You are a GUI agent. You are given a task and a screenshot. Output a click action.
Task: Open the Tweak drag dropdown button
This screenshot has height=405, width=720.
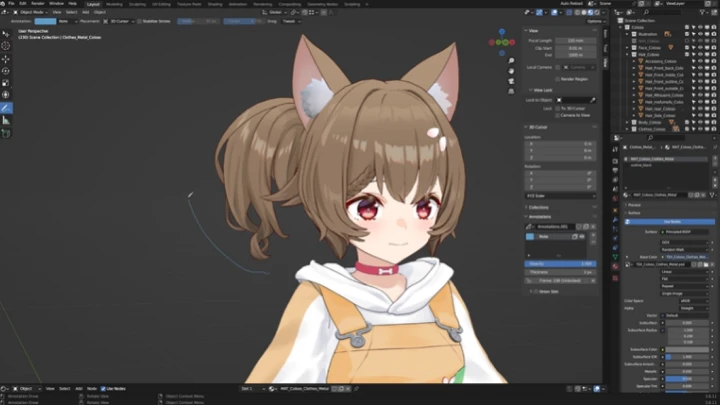point(291,21)
